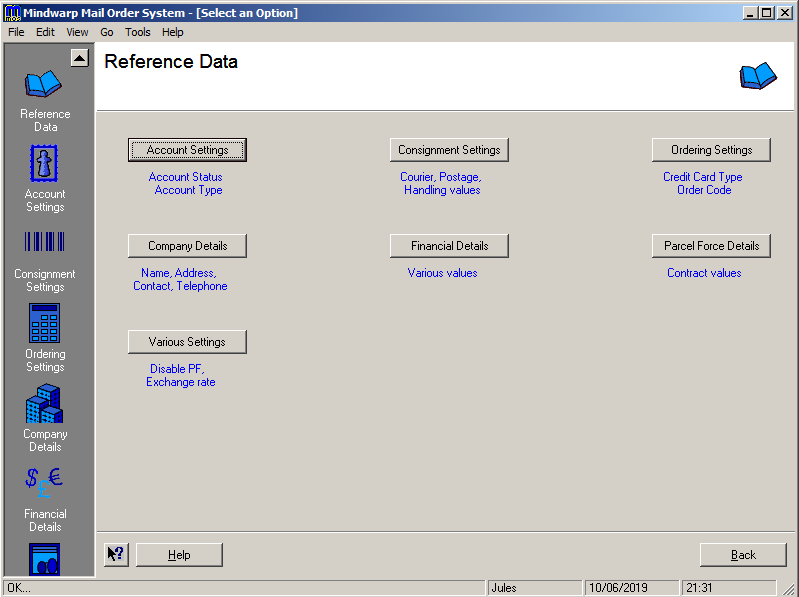Click the Ordering Settings button
Screen dimensions: 799x597
pyautogui.click(x=711, y=150)
